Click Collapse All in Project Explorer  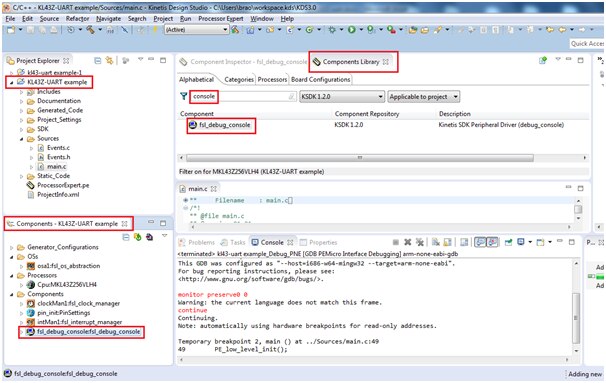[98, 60]
